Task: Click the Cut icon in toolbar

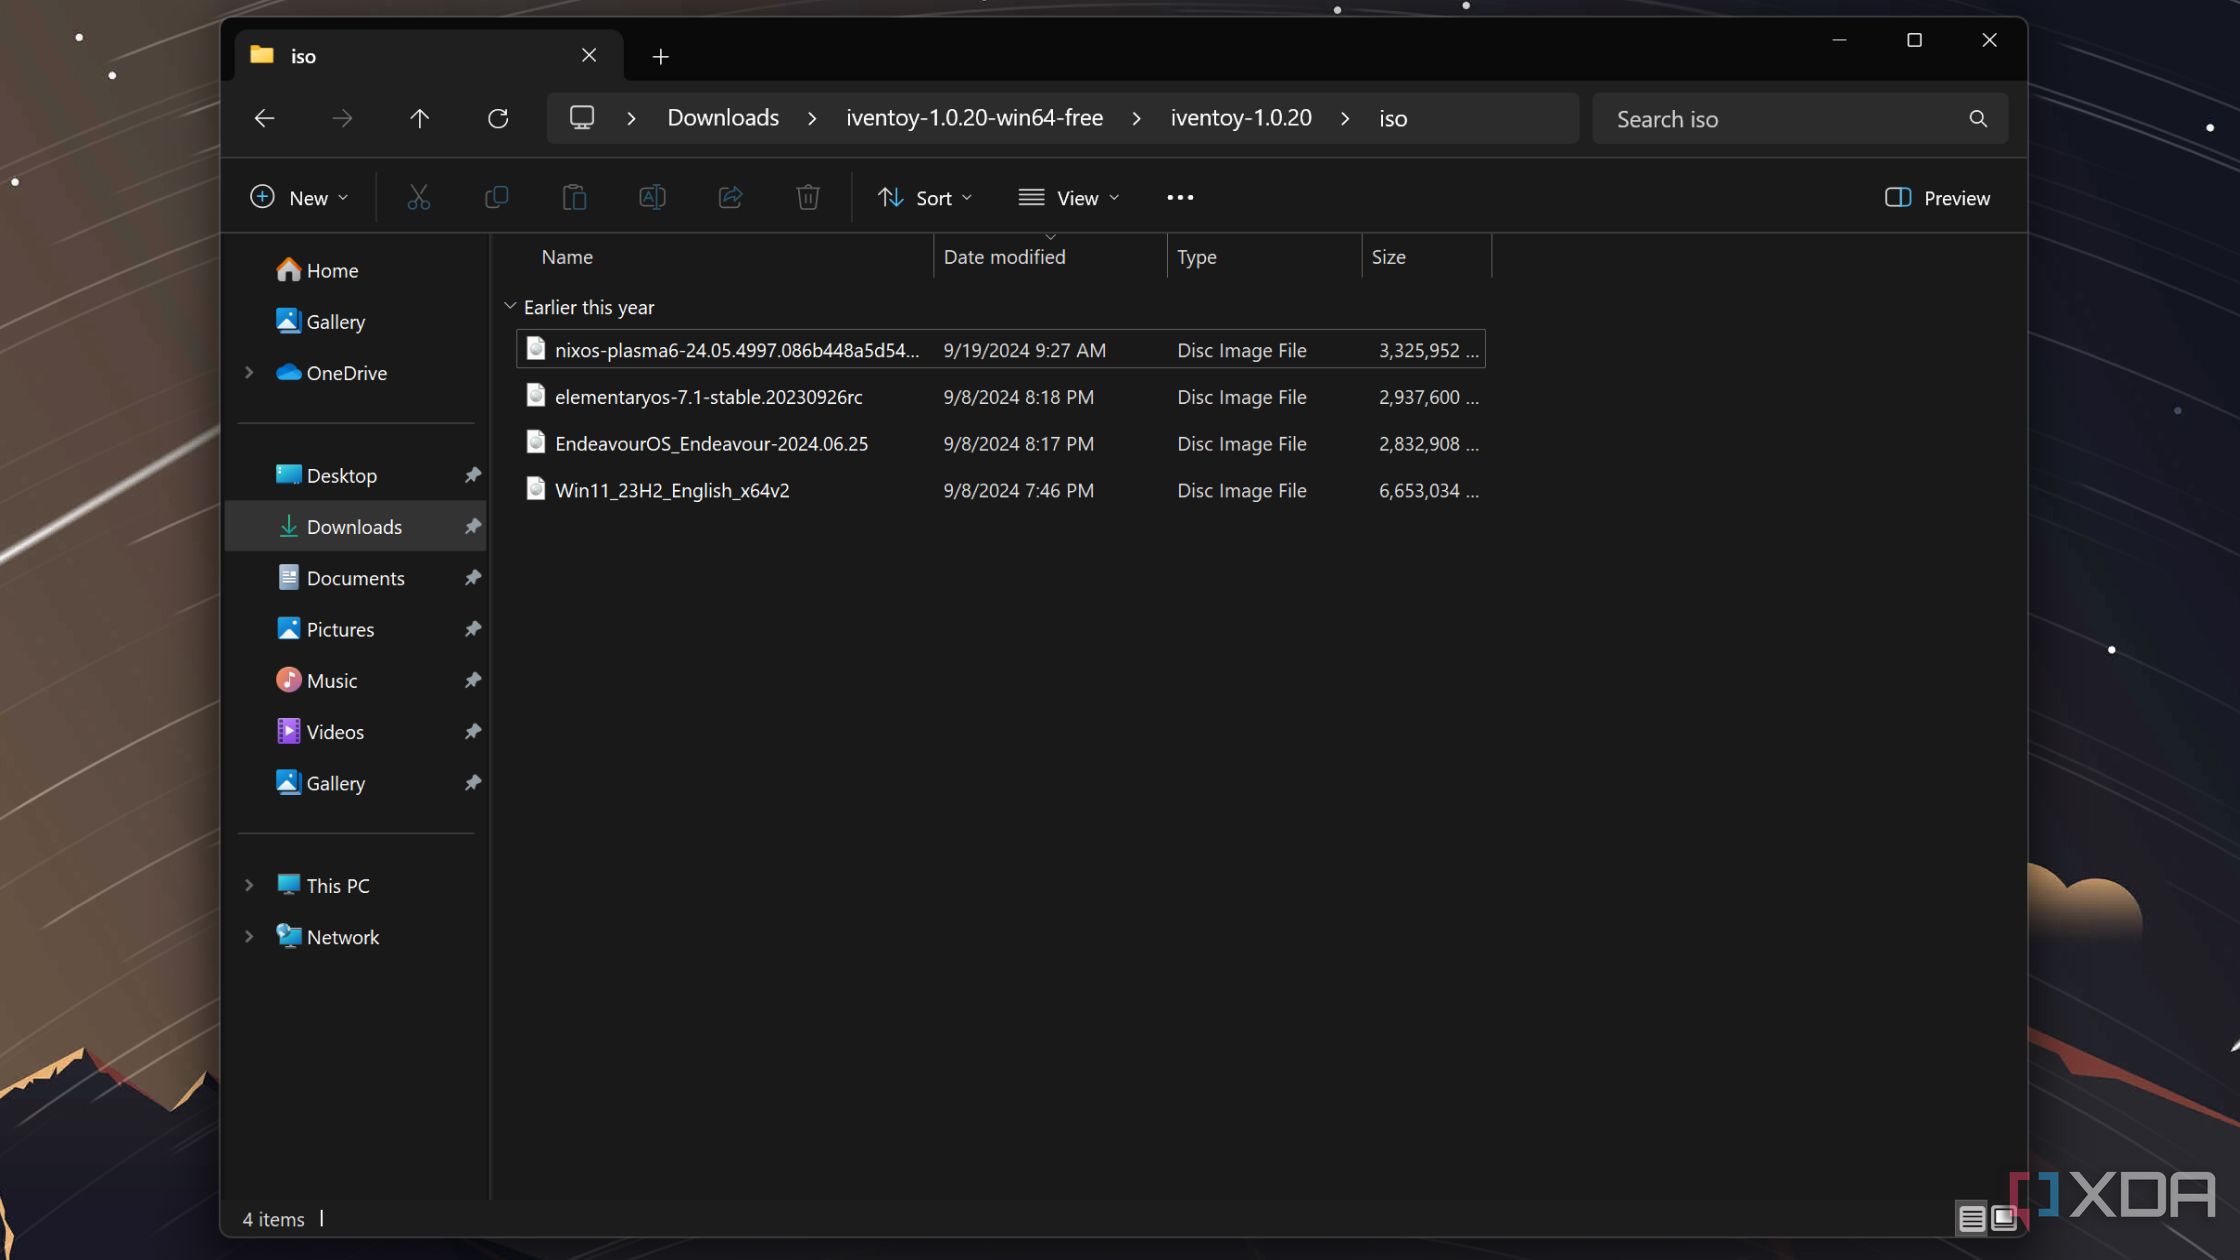Action: [417, 197]
